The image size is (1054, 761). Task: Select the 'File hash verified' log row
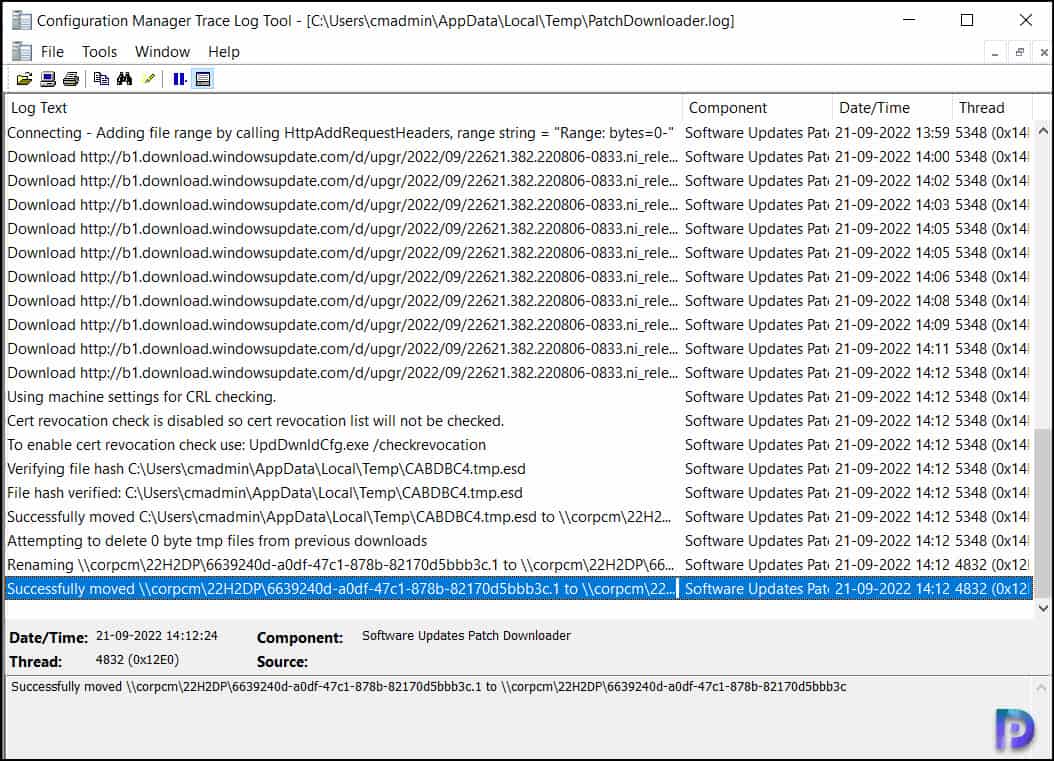click(x=518, y=493)
